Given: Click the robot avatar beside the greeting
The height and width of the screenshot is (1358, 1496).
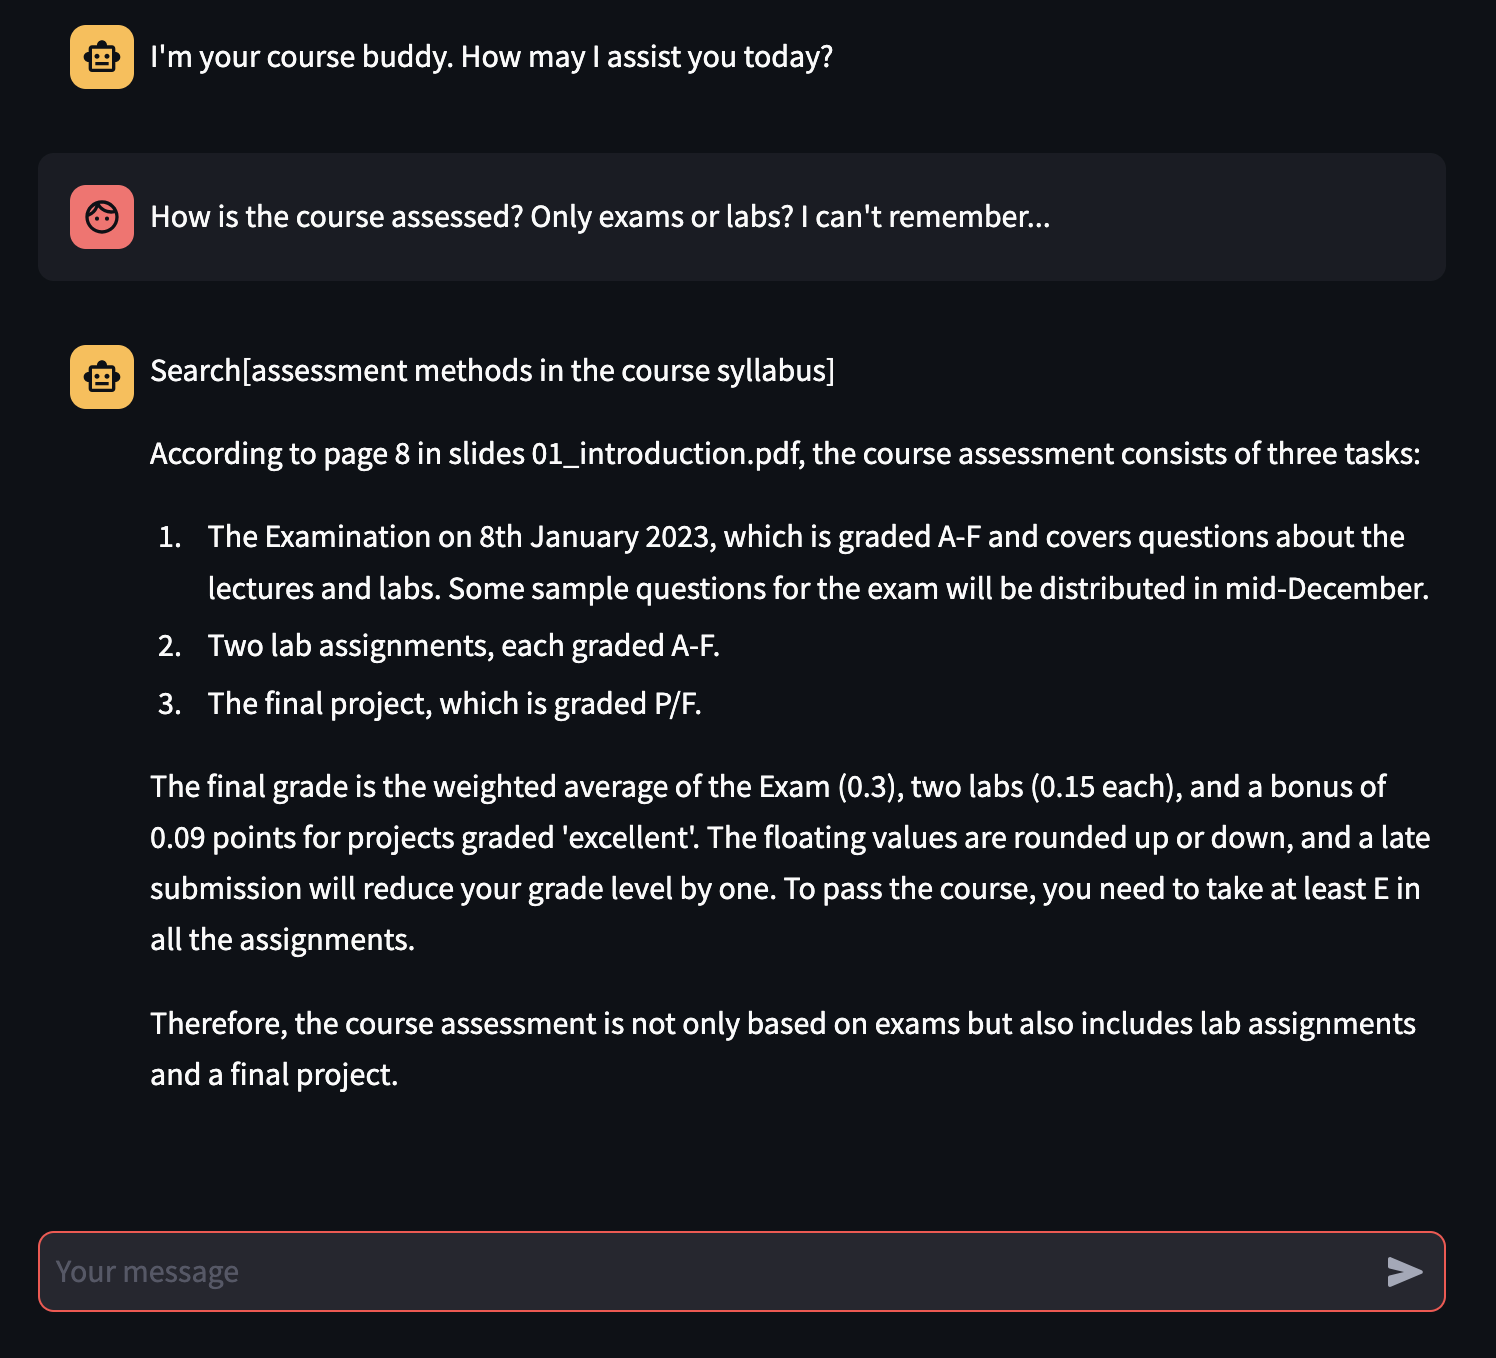Looking at the screenshot, I should coord(102,57).
